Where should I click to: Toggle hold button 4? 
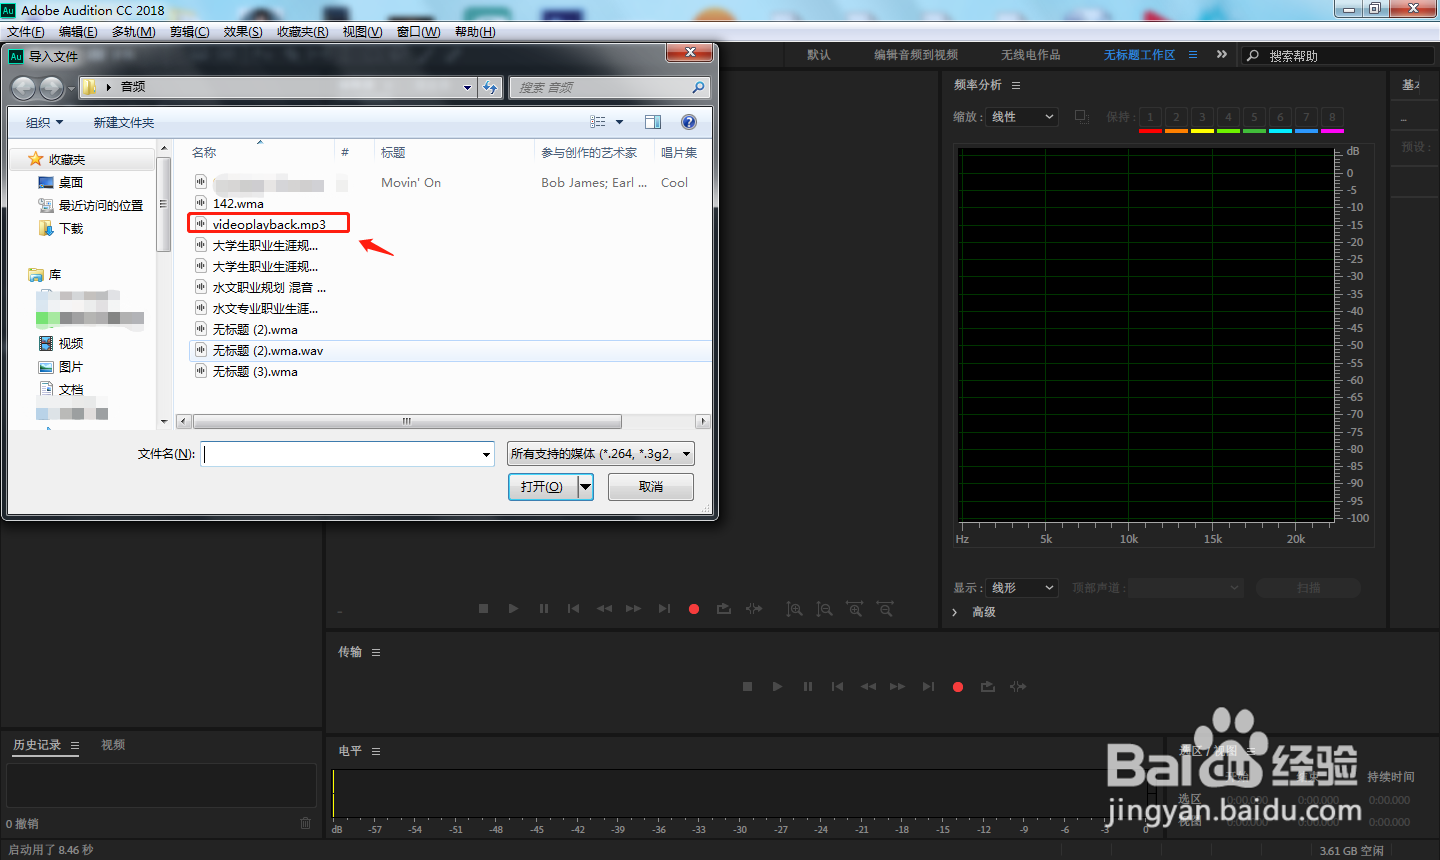pyautogui.click(x=1228, y=117)
